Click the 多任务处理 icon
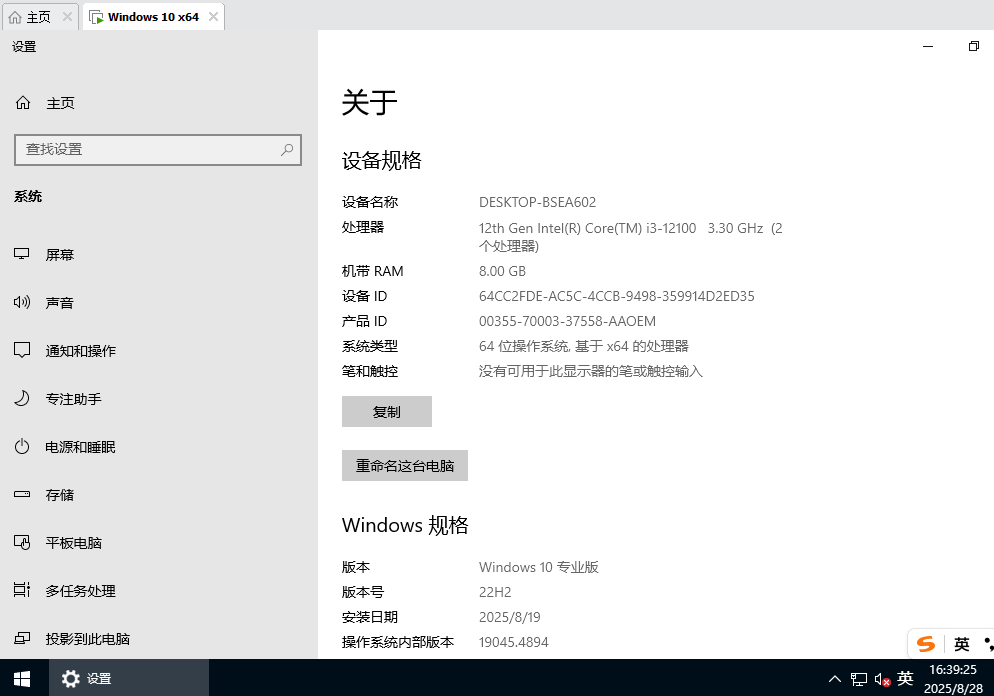The height and width of the screenshot is (696, 994). 22,591
